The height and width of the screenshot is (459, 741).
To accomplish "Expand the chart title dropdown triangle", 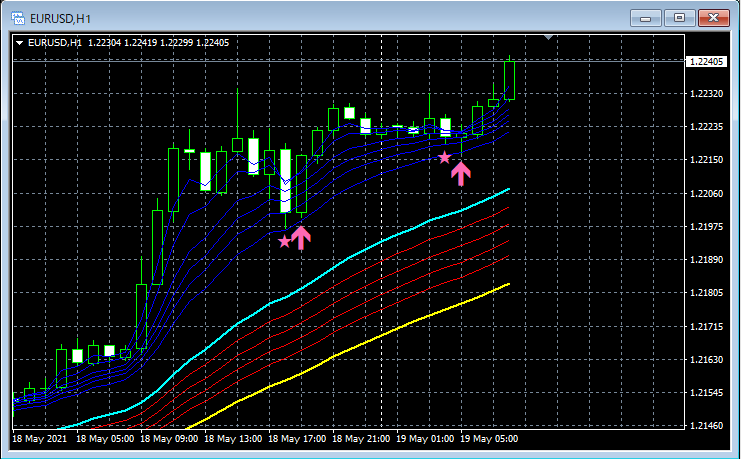I will (20, 43).
